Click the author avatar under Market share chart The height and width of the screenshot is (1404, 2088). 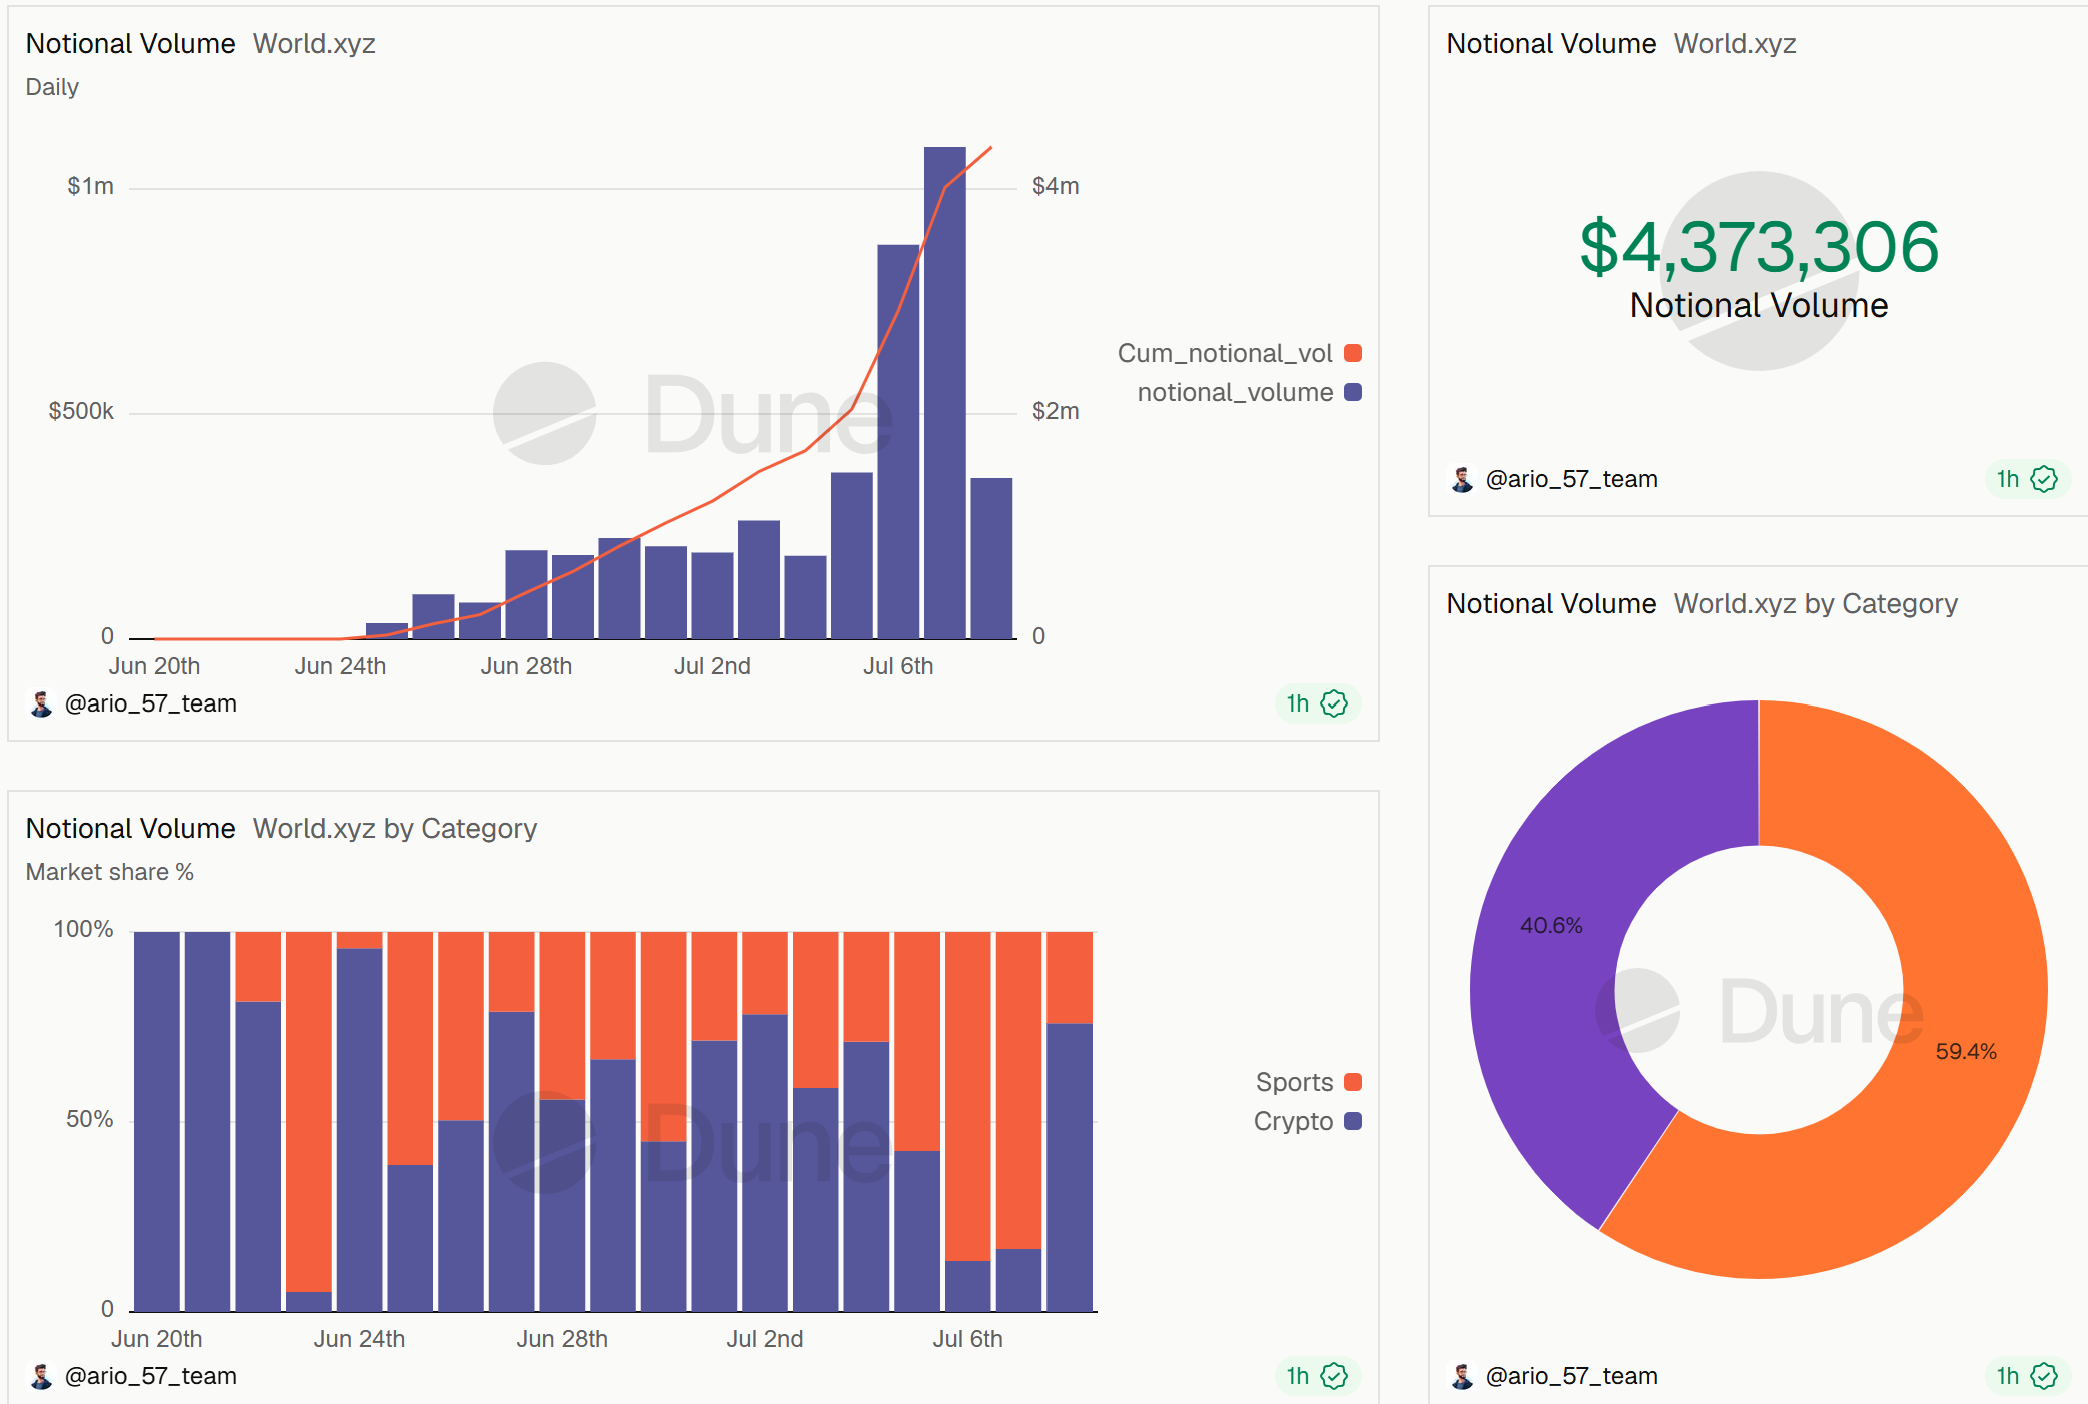pos(41,1376)
